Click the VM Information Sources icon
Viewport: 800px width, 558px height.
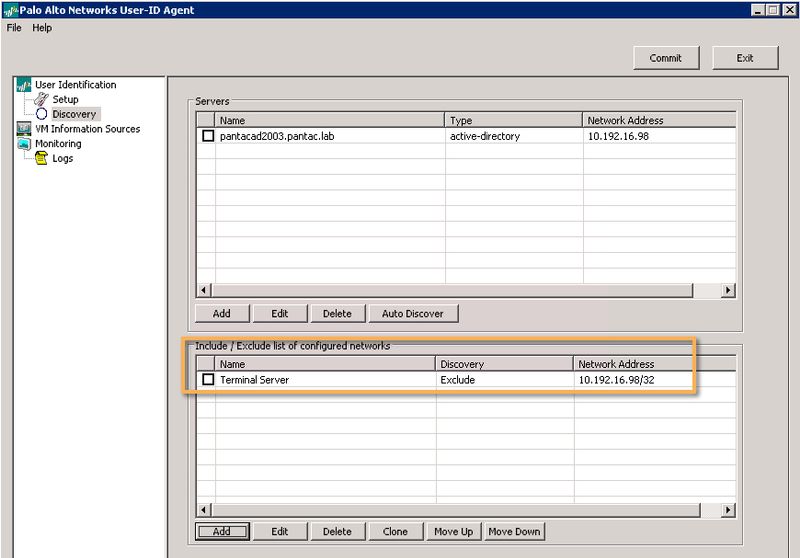point(24,129)
